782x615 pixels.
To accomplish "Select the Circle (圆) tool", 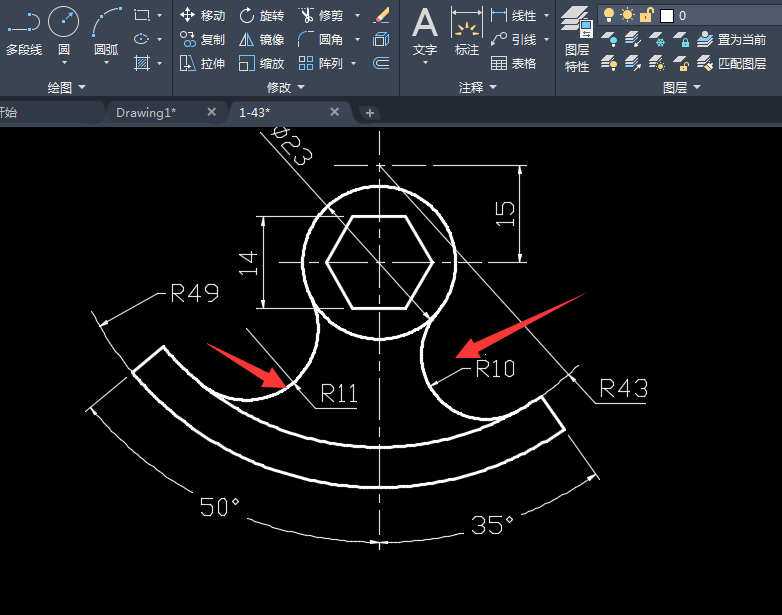I will point(63,29).
